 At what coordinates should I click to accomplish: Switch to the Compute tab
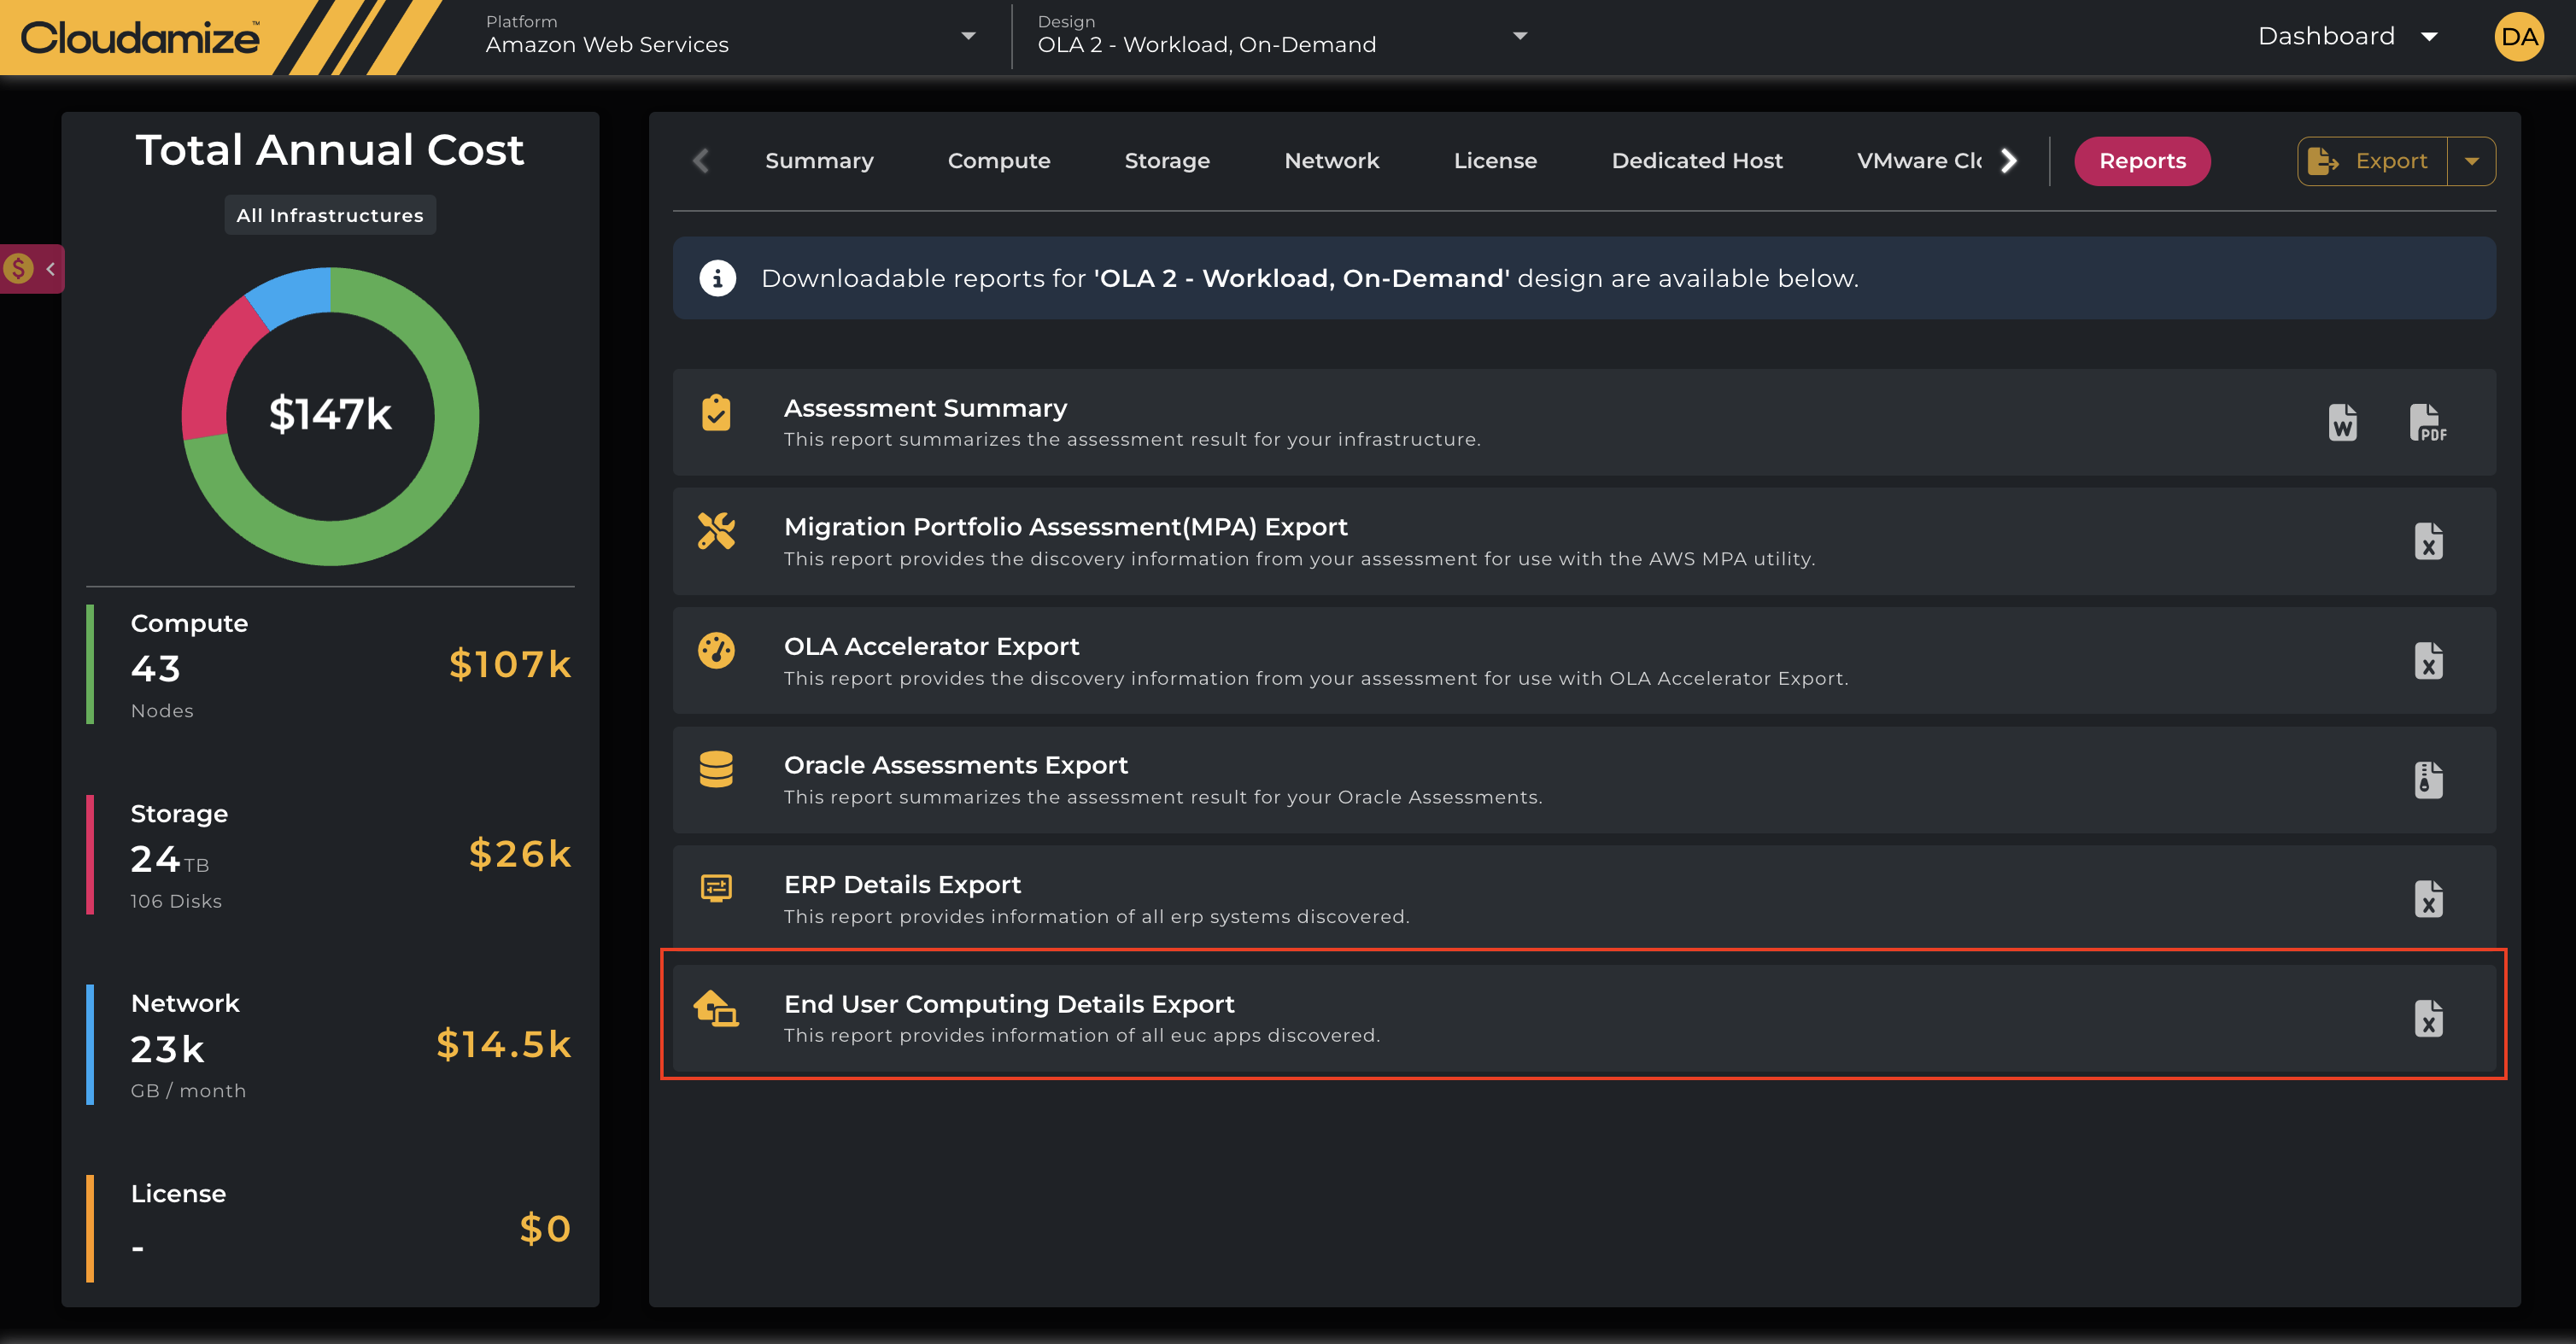point(999,161)
